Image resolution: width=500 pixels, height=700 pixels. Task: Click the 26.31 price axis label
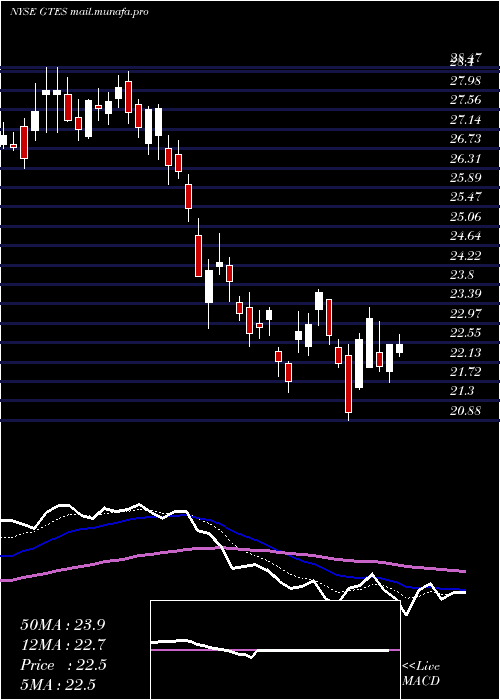(466, 159)
